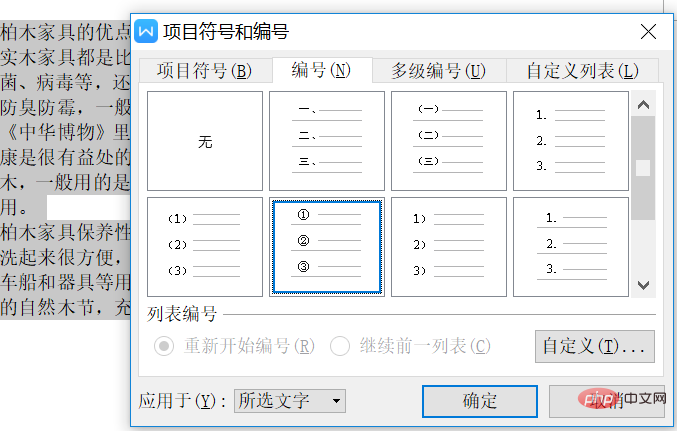Confirm with the 确定 button

pyautogui.click(x=480, y=401)
